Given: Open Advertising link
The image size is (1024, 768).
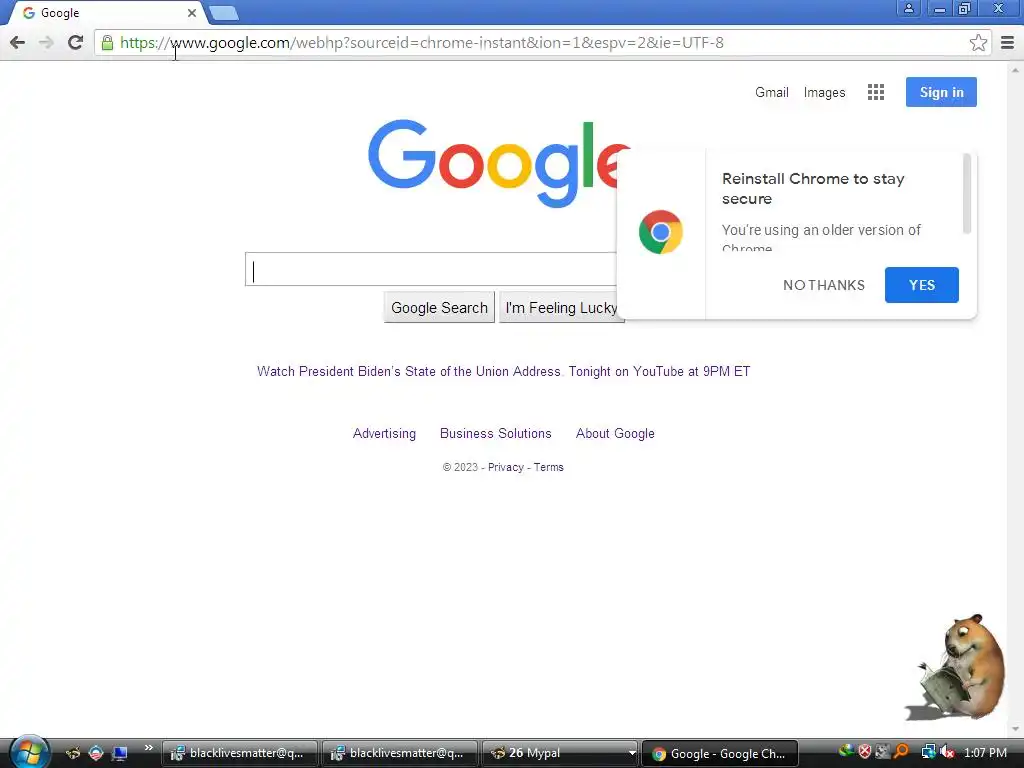Looking at the screenshot, I should click(x=384, y=434).
